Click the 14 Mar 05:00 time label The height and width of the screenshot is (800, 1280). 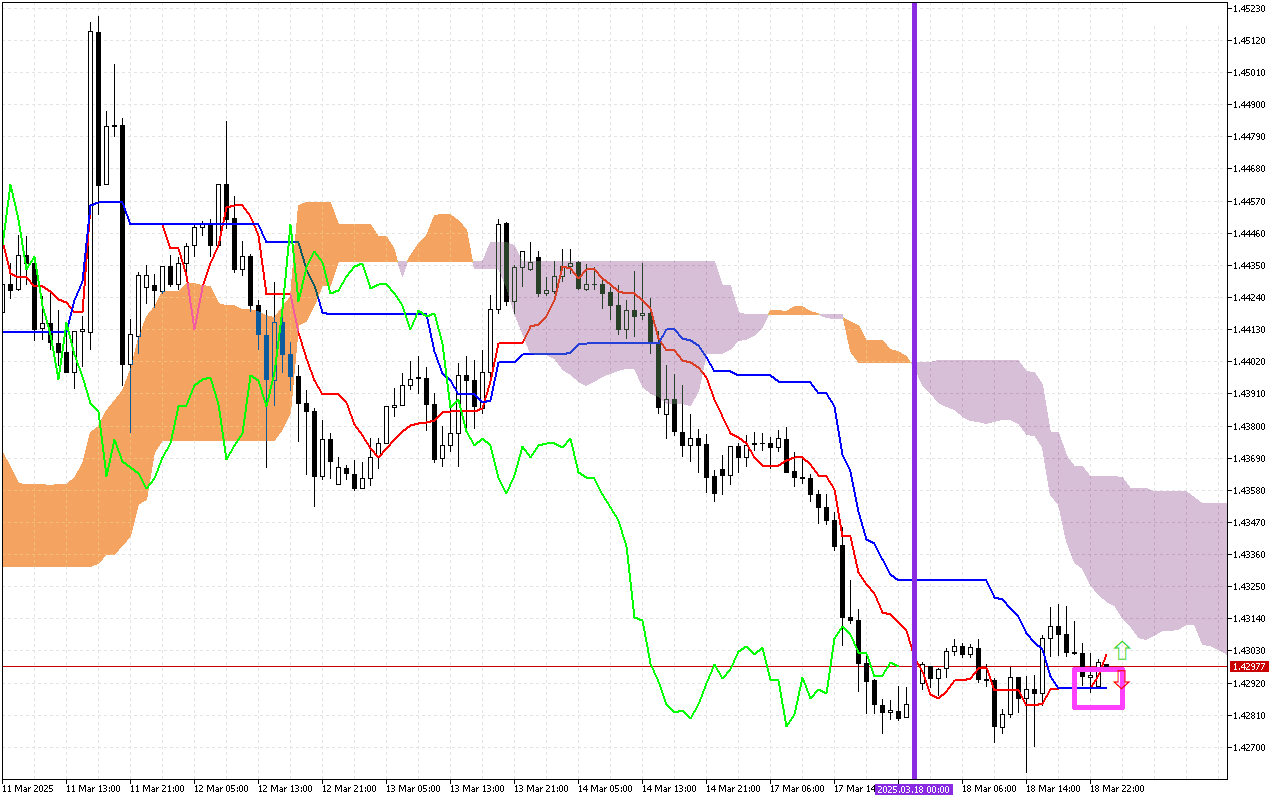click(603, 789)
